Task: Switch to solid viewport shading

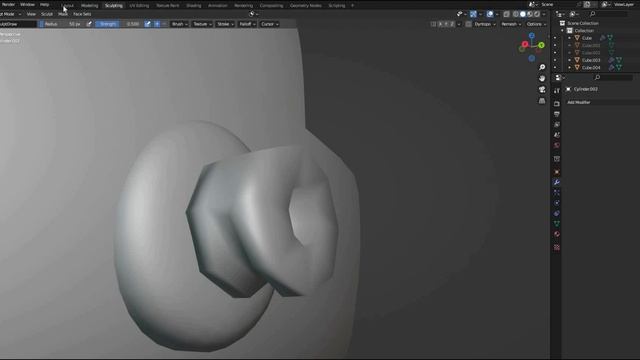Action: [522, 14]
